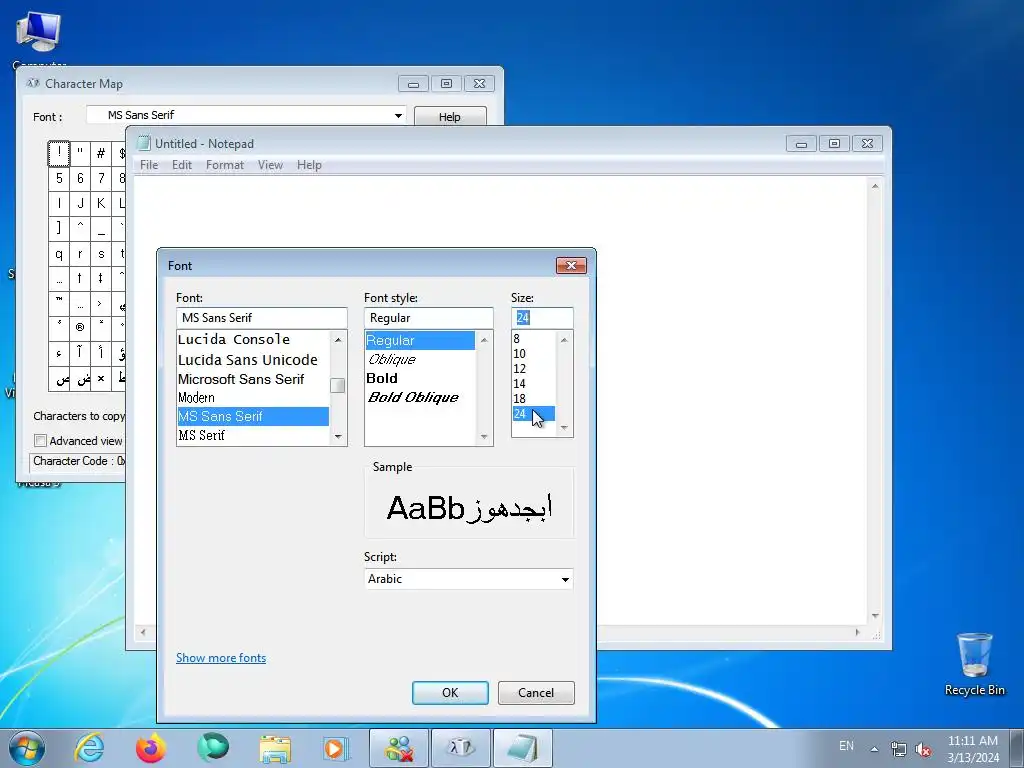The width and height of the screenshot is (1024, 768).
Task: Click Size list scroll down arrow
Action: 564,428
